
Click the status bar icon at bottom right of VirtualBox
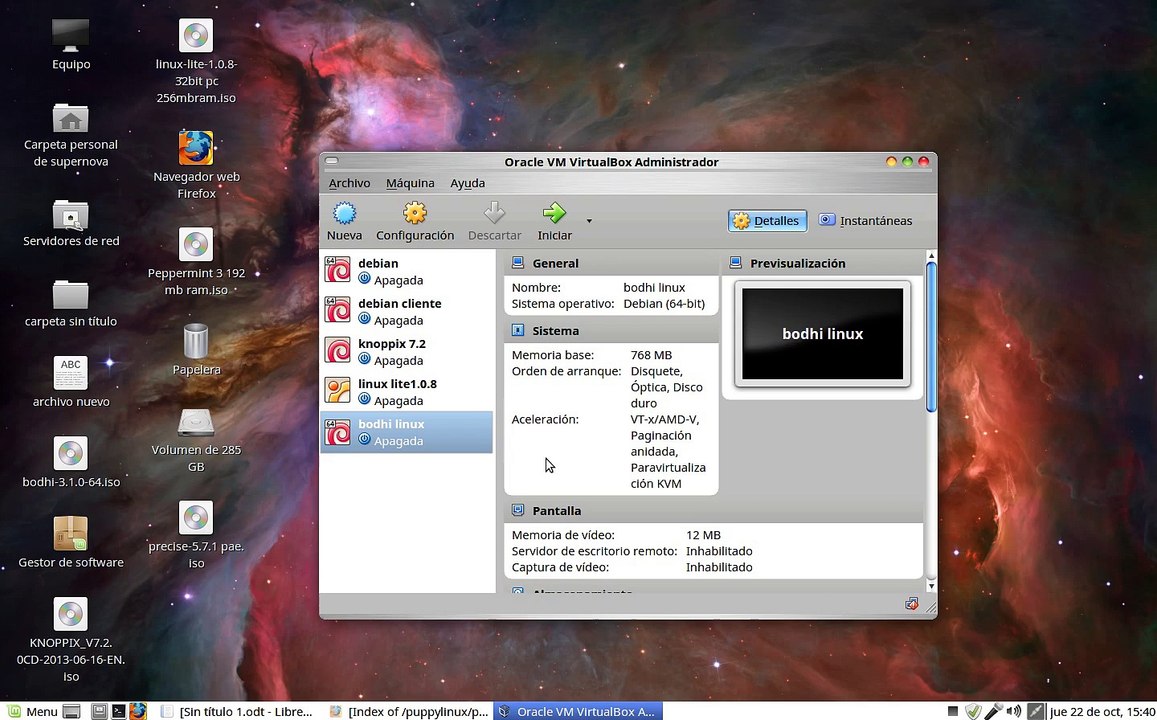pos(912,604)
